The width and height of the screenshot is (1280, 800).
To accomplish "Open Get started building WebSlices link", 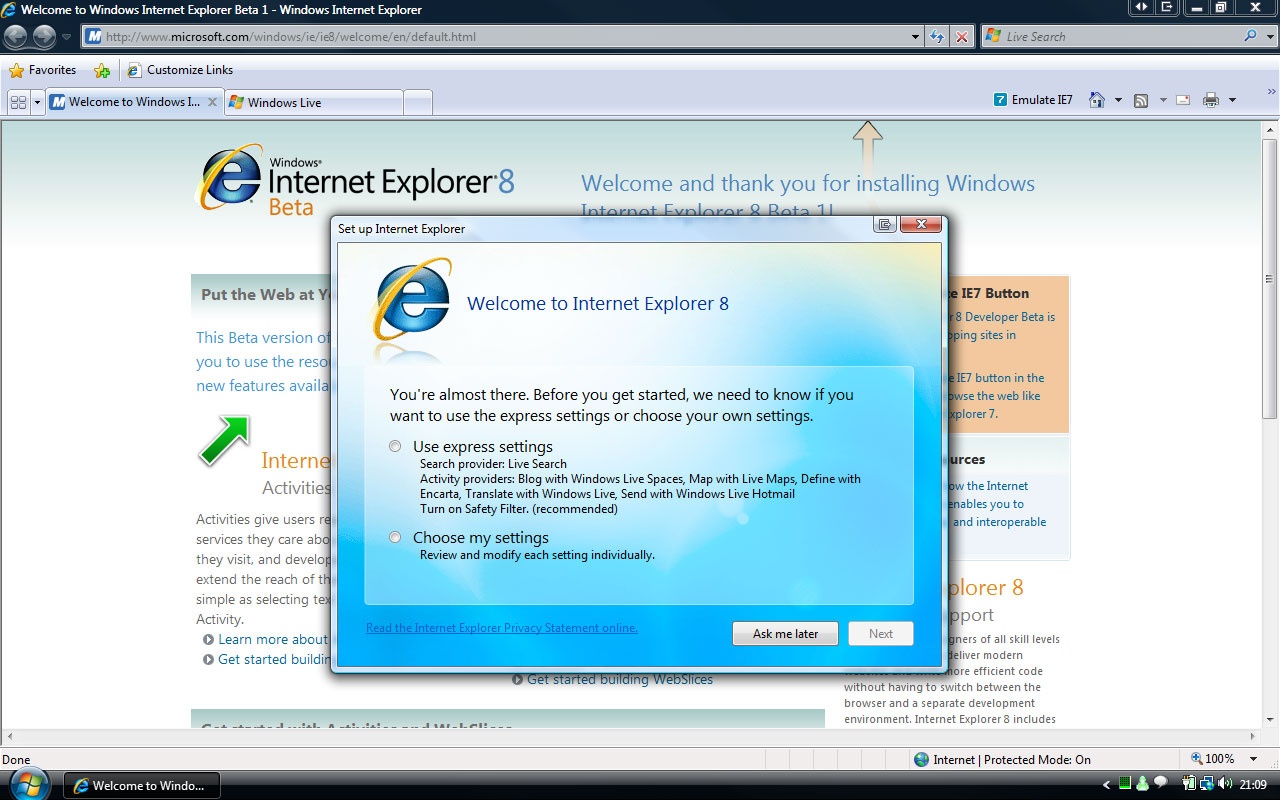I will coord(620,679).
